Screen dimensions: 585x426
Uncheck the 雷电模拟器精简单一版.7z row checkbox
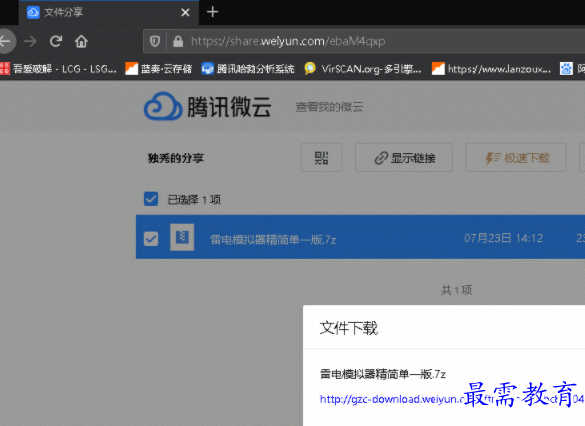pyautogui.click(x=151, y=239)
